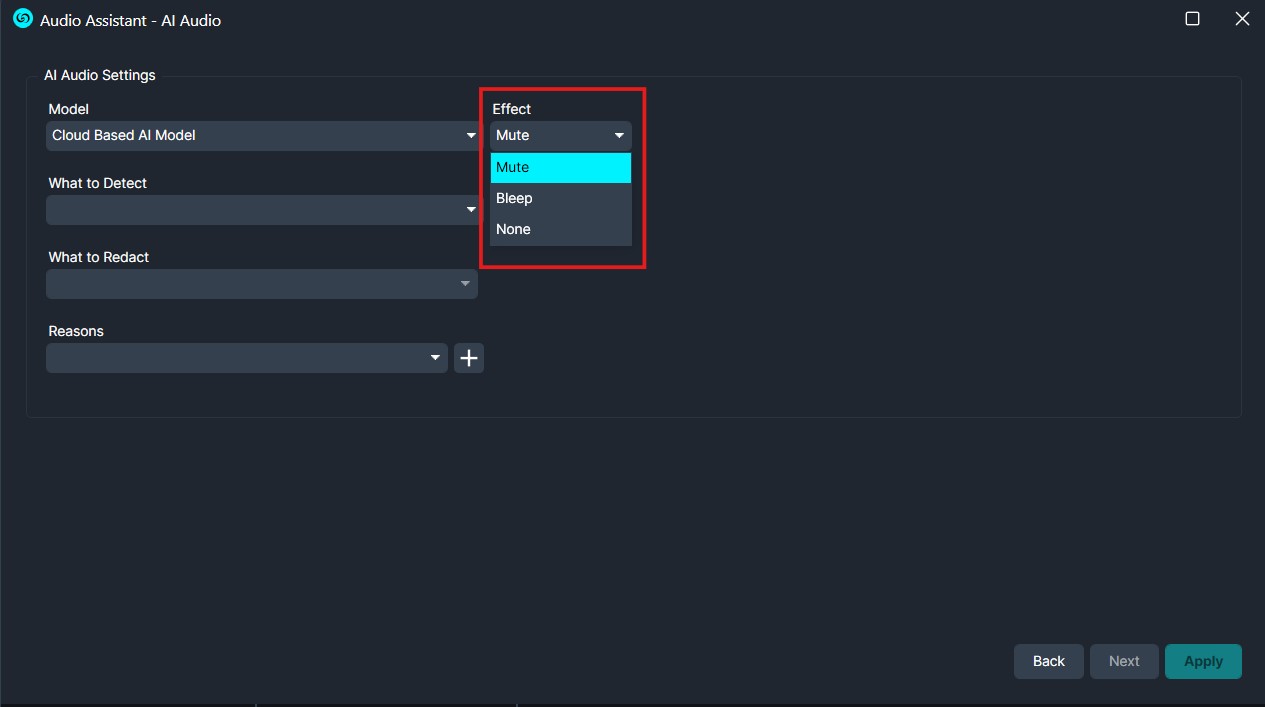Apply the AI Audio settings
The image size is (1265, 707).
pyautogui.click(x=1203, y=661)
